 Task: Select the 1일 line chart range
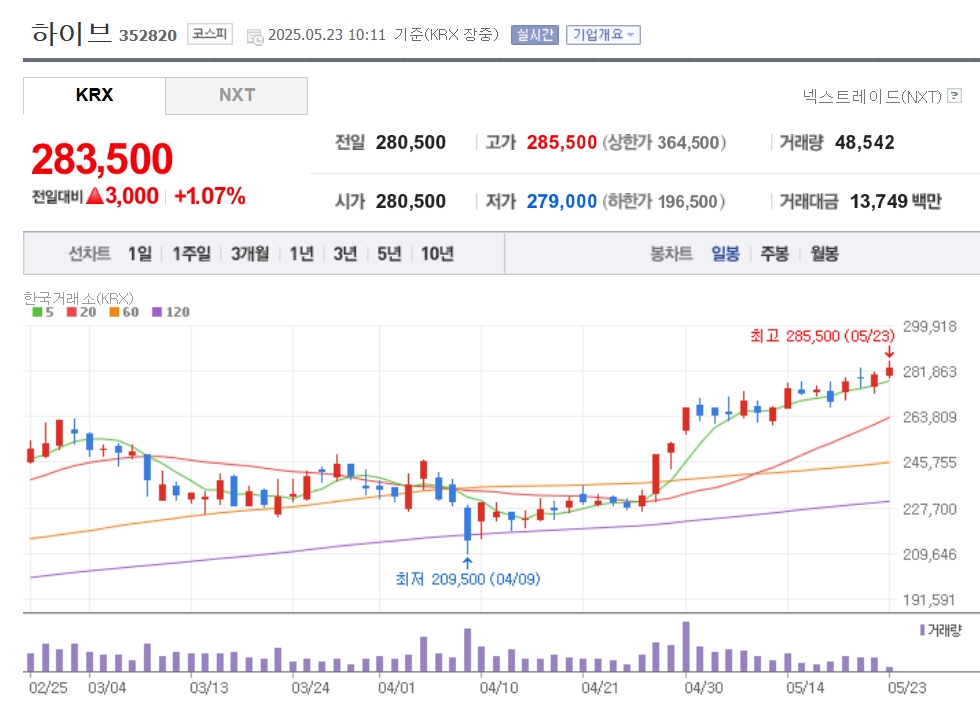140,253
